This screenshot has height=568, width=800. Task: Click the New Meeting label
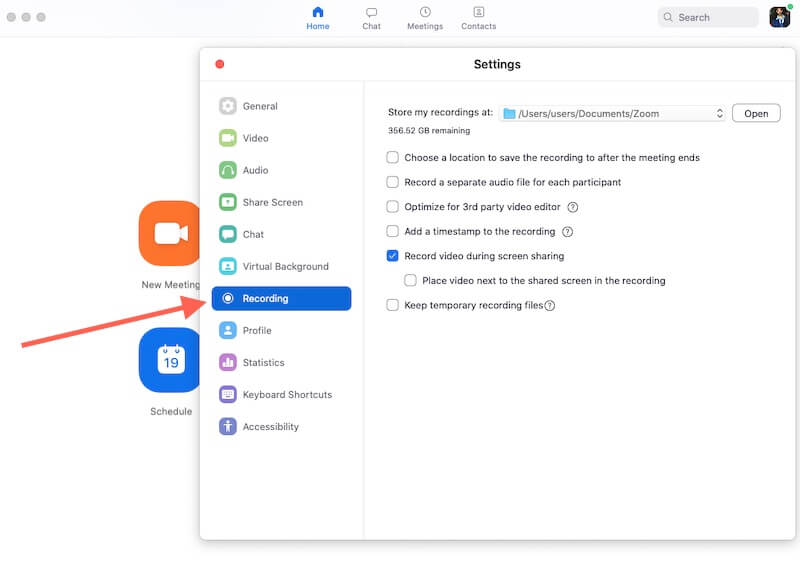tap(170, 285)
